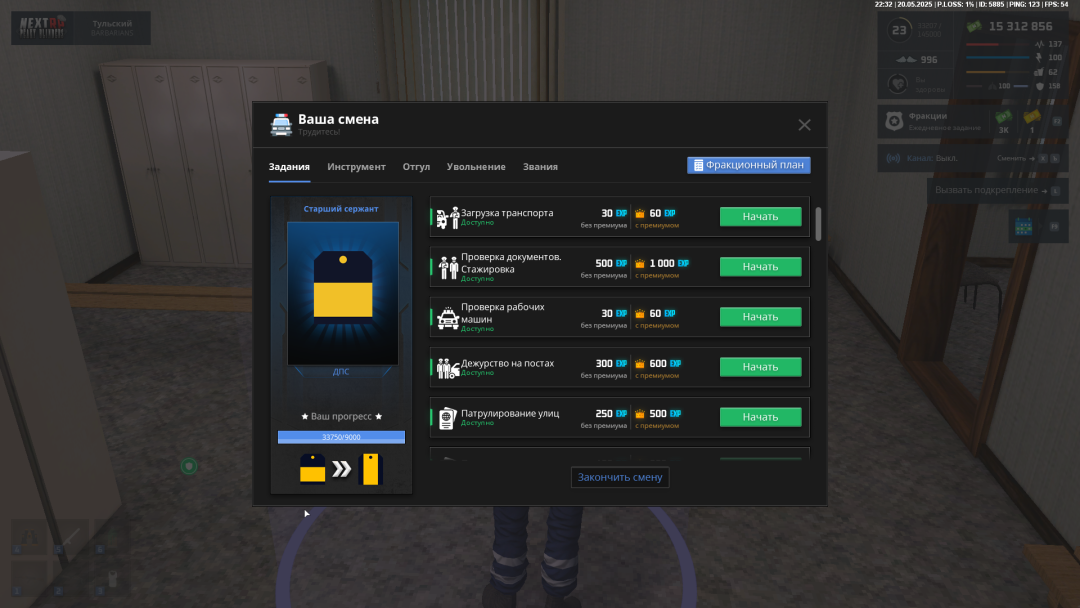Click the NEXT RP logo
The height and width of the screenshot is (608, 1080).
tap(43, 28)
